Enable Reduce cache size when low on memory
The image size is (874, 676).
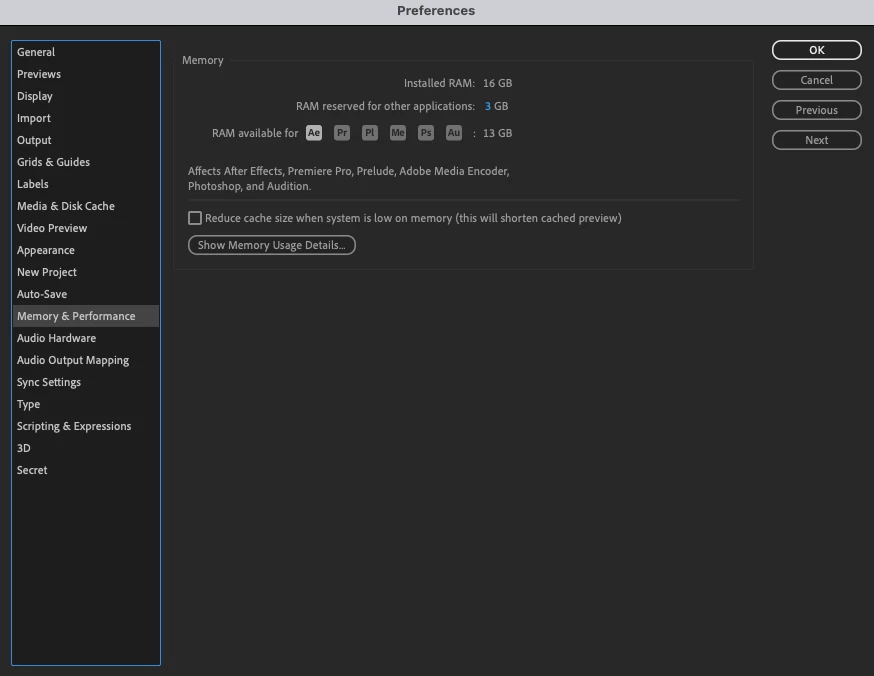(195, 218)
